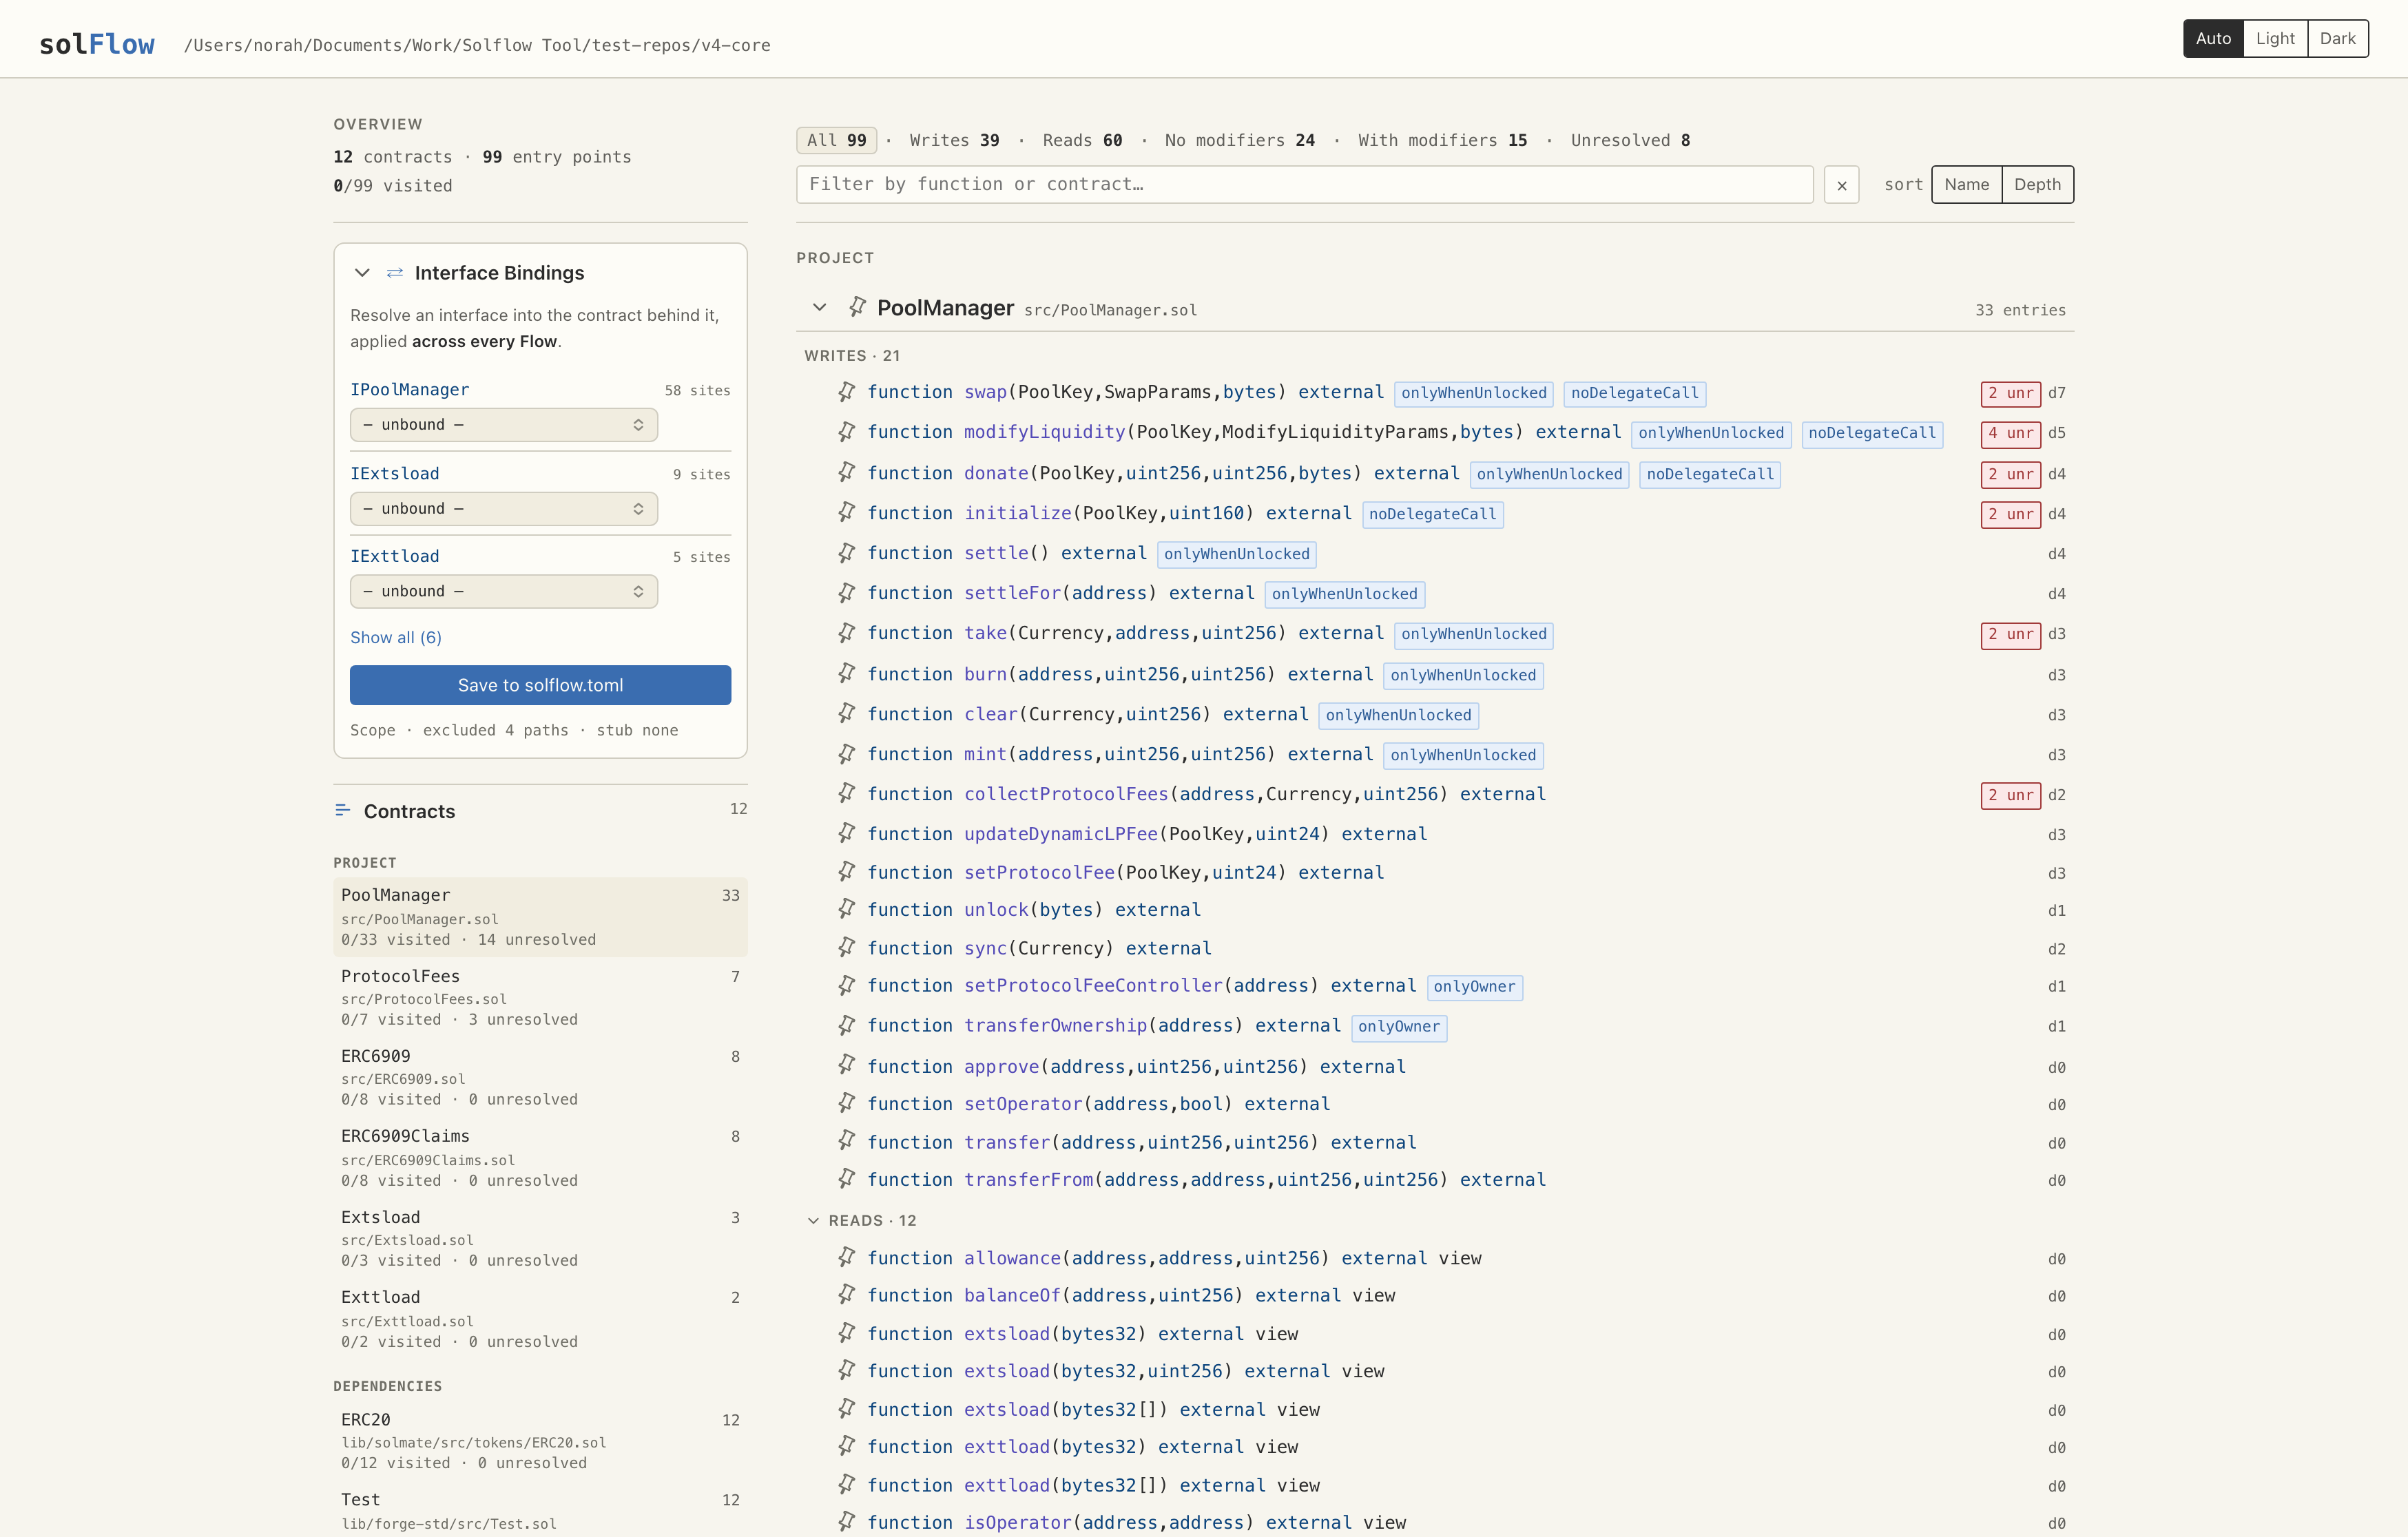Sort entries by Depth

coord(2037,184)
